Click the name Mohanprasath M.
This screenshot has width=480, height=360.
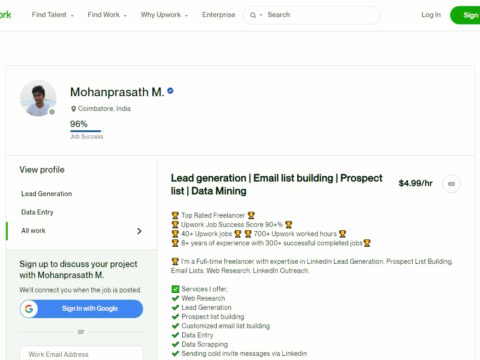coord(117,92)
